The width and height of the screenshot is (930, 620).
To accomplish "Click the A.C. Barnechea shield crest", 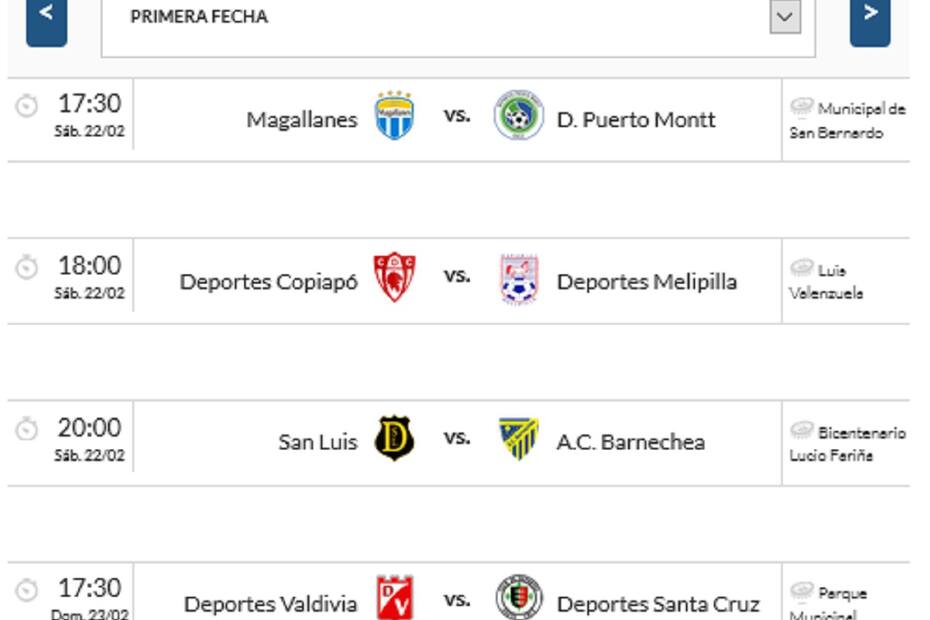I will (x=518, y=439).
